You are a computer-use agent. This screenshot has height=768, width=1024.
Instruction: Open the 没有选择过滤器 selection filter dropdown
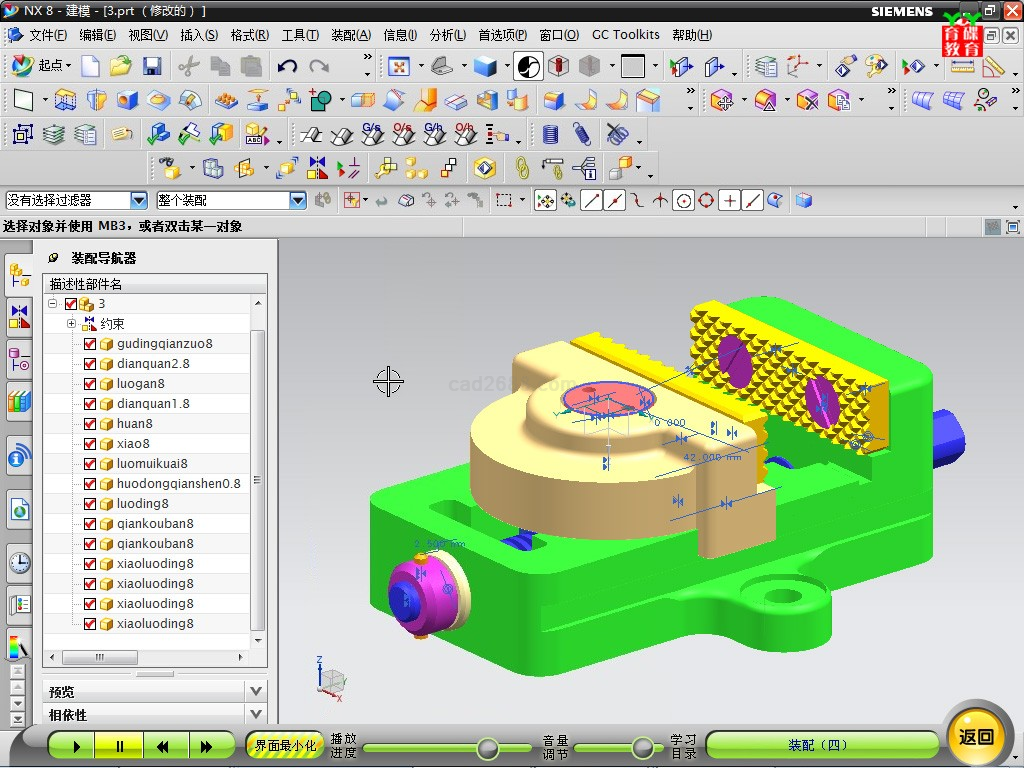pyautogui.click(x=138, y=201)
